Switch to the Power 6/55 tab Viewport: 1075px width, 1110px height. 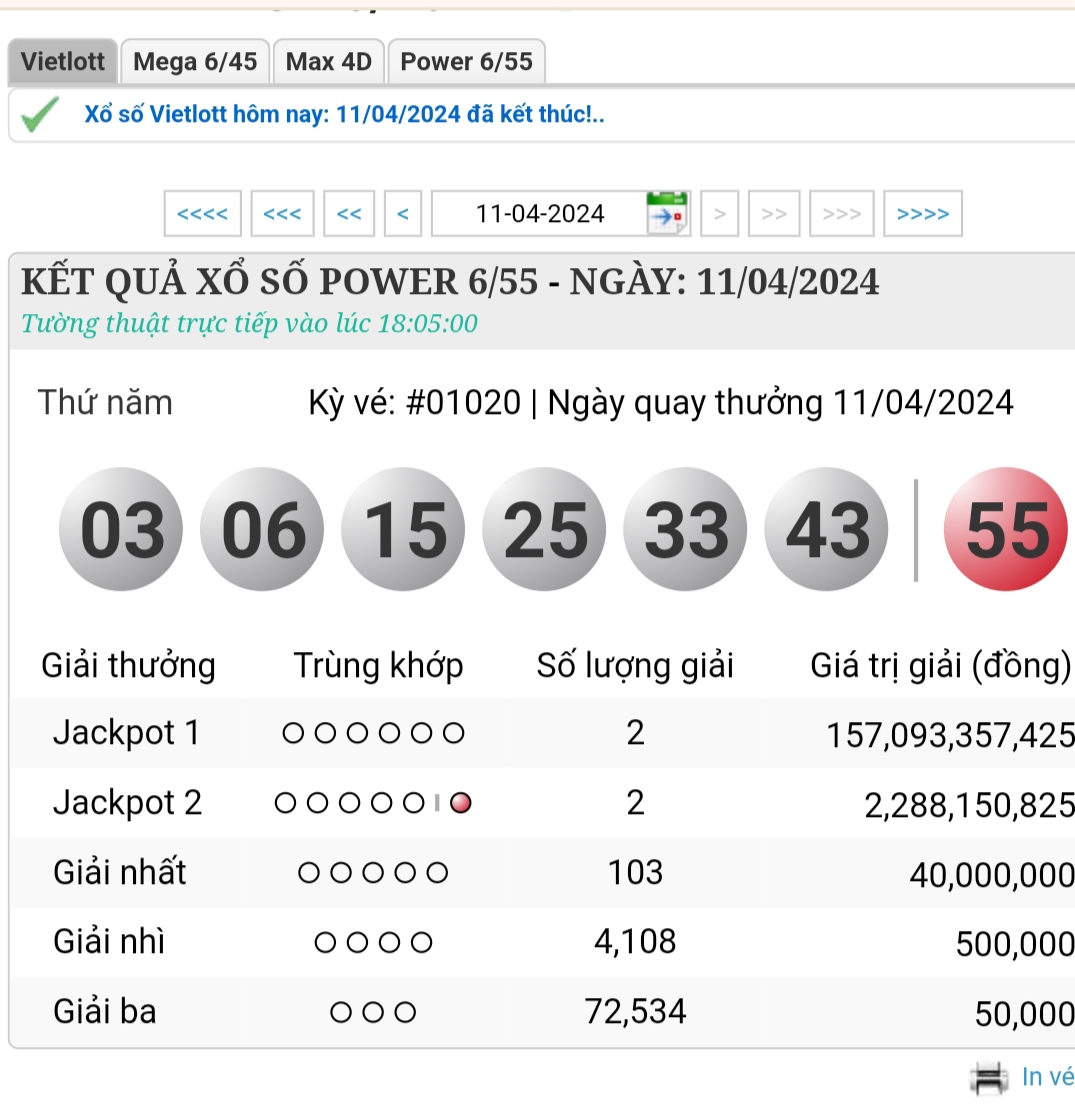(x=466, y=62)
